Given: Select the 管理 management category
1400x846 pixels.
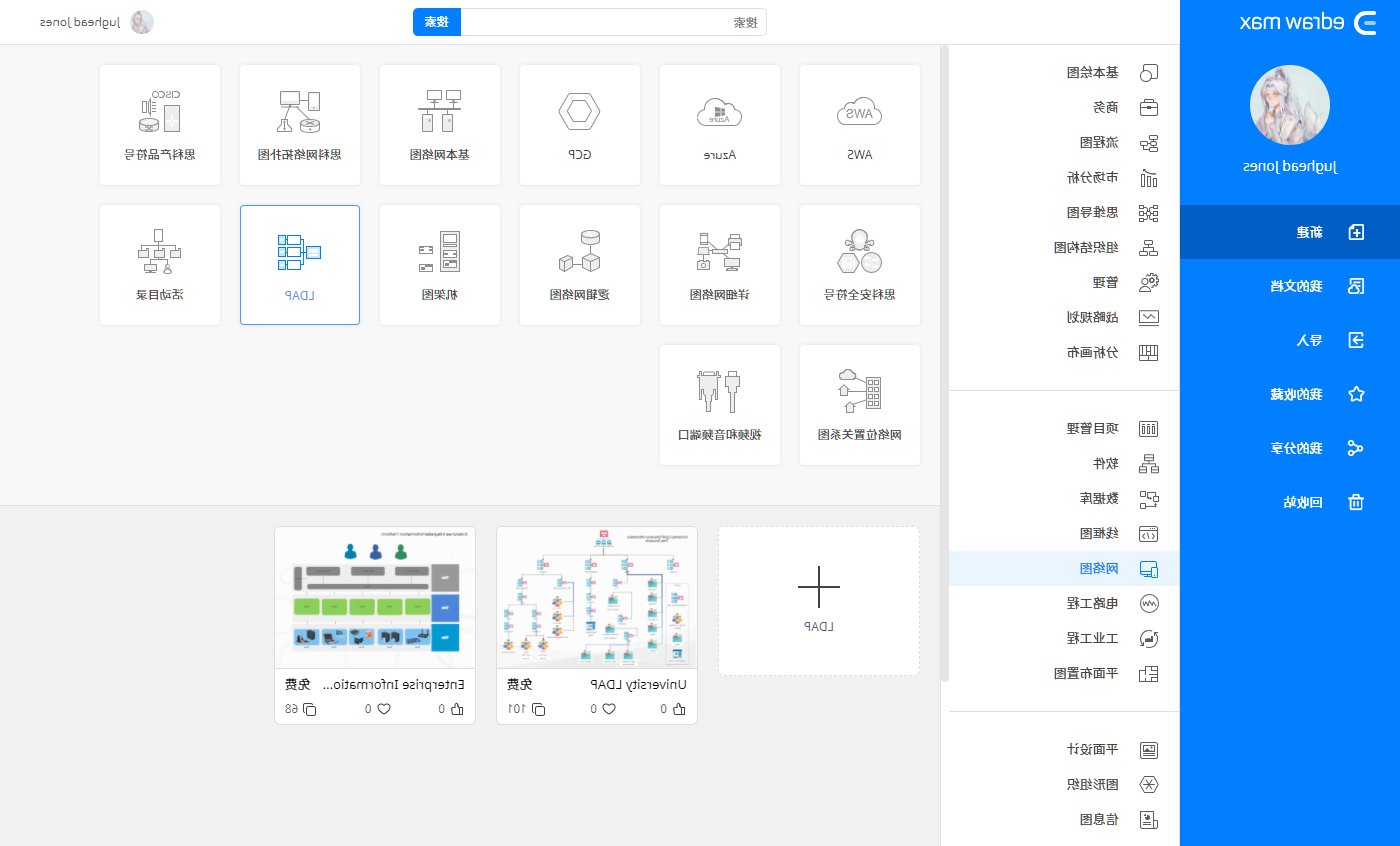Looking at the screenshot, I should [x=1064, y=282].
